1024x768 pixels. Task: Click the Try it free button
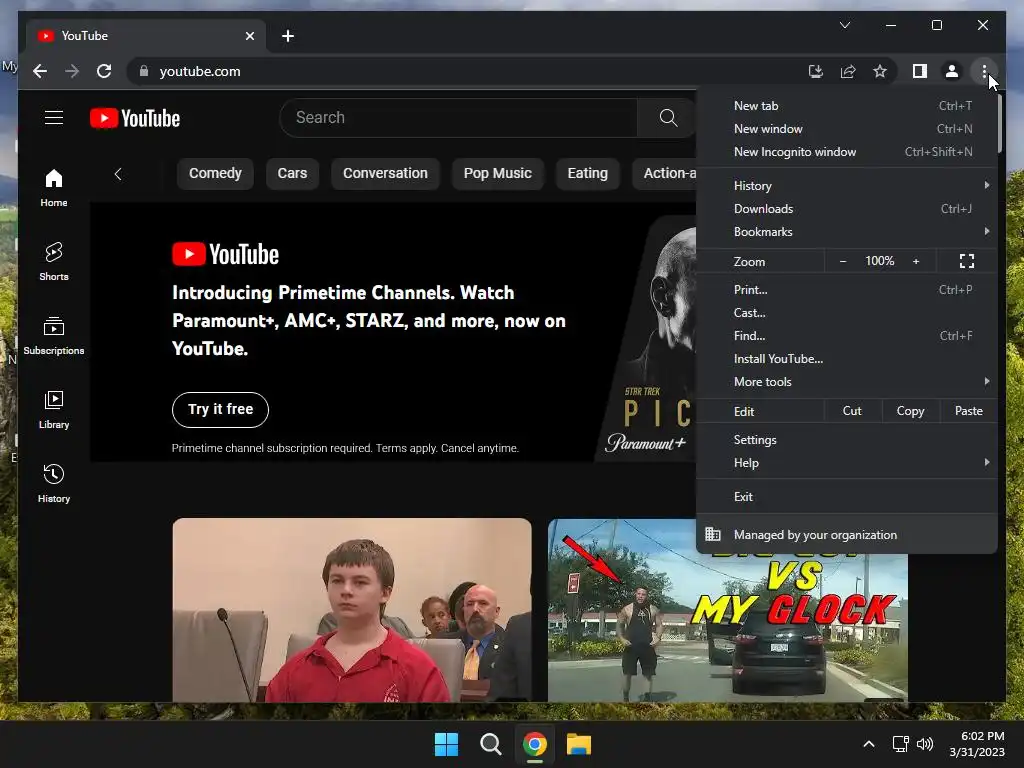pyautogui.click(x=220, y=409)
